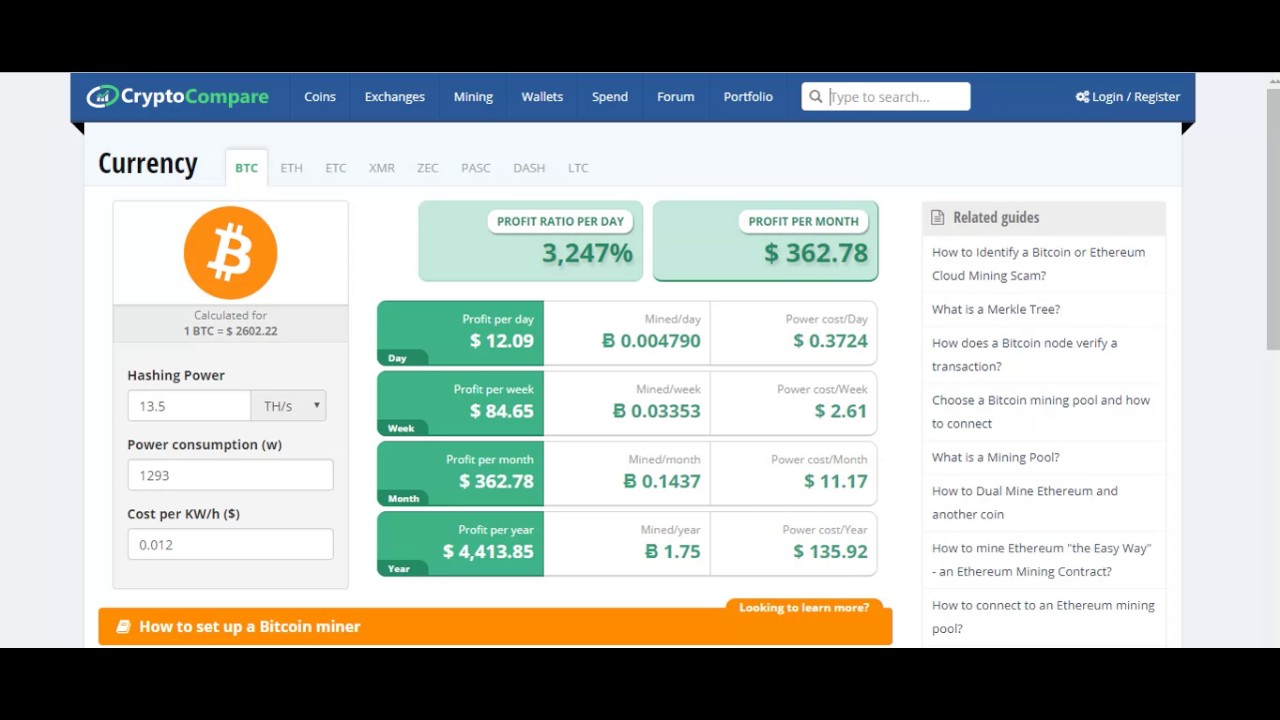Click the Currency heading
The image size is (1280, 720).
coord(148,164)
